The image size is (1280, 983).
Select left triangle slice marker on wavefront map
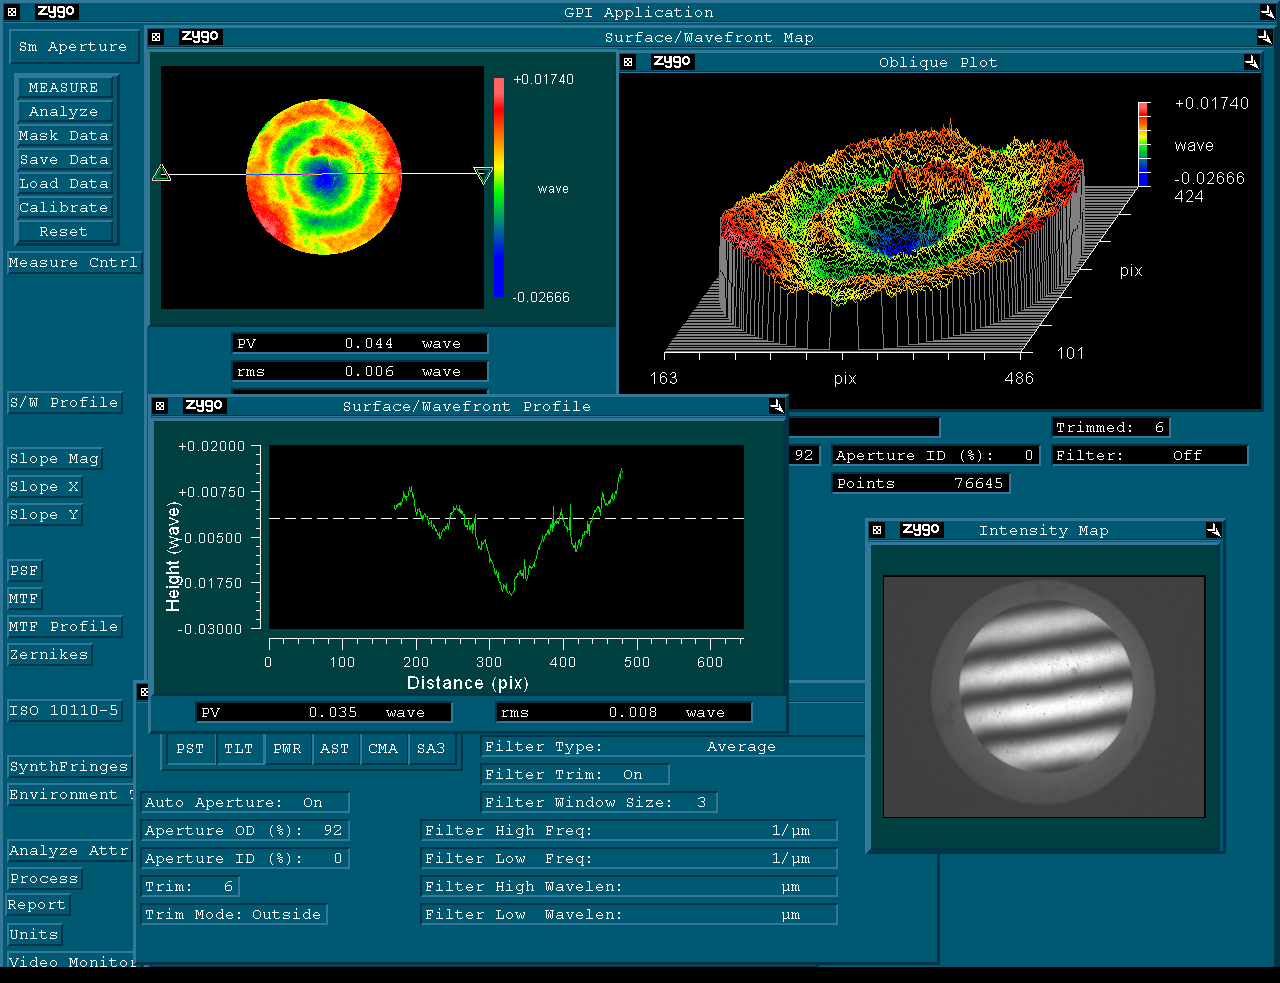161,174
